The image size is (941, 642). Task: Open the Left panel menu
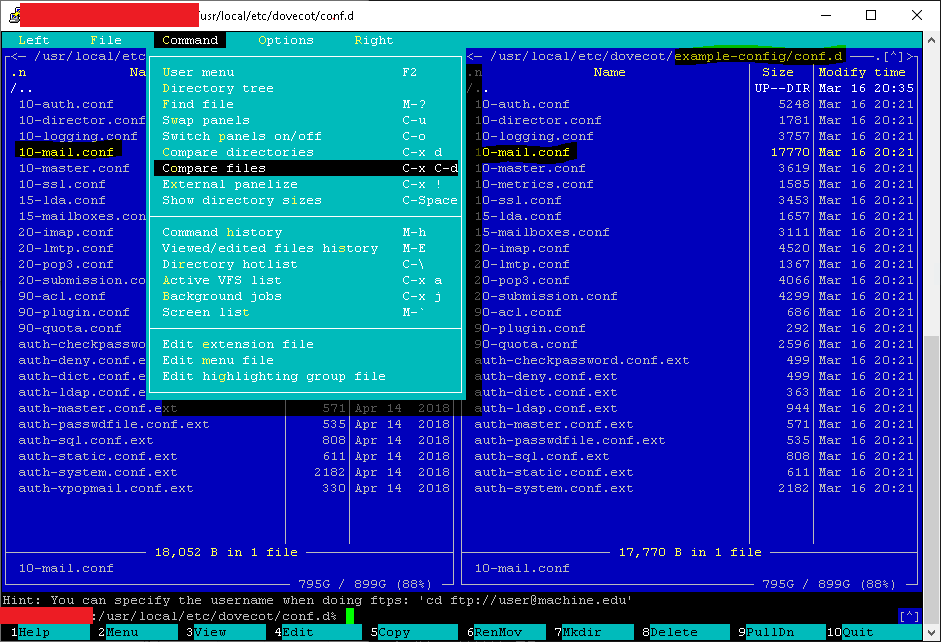click(33, 40)
